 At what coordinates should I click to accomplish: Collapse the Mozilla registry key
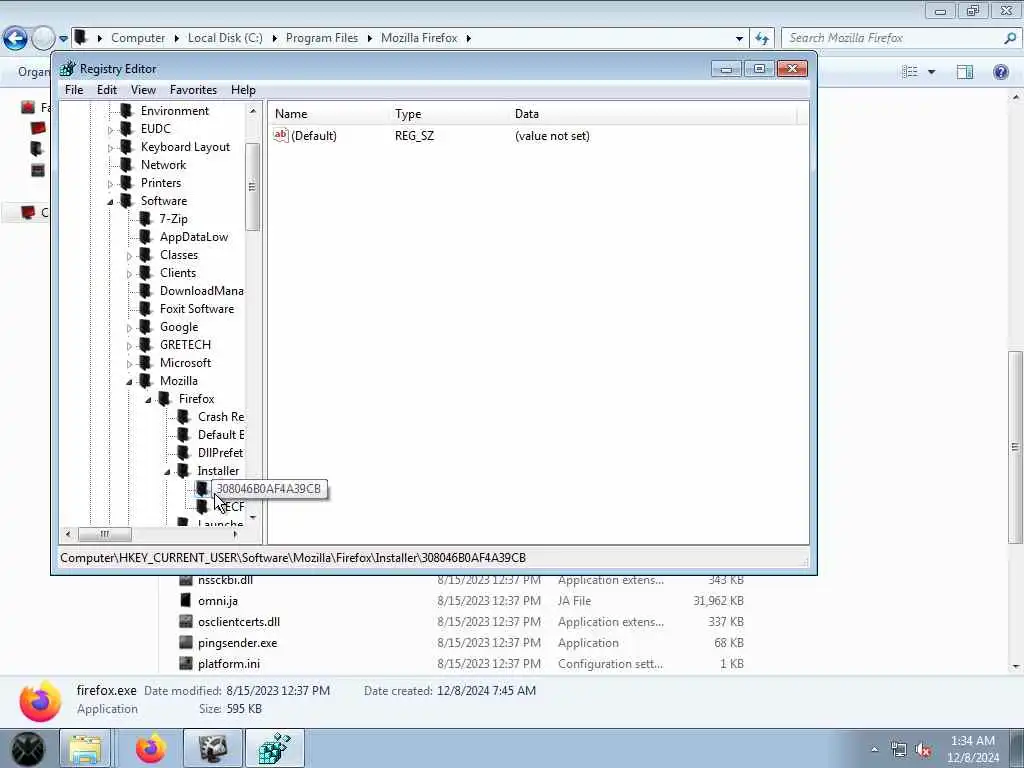click(129, 381)
